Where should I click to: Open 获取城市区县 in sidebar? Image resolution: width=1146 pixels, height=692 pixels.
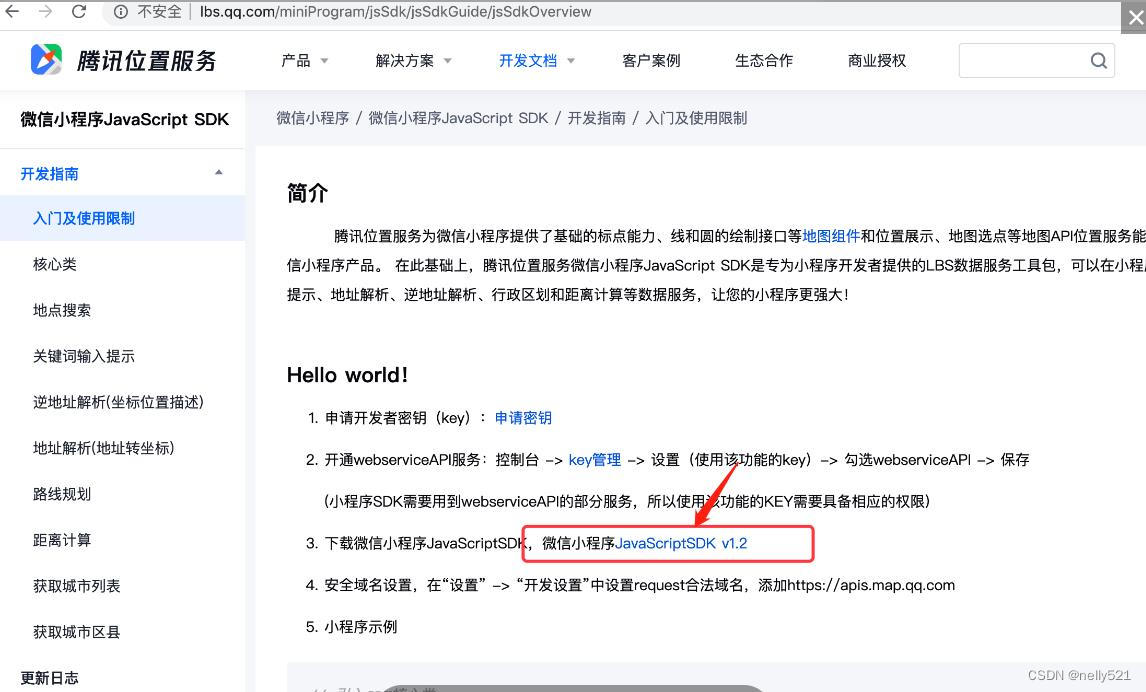[x=77, y=632]
